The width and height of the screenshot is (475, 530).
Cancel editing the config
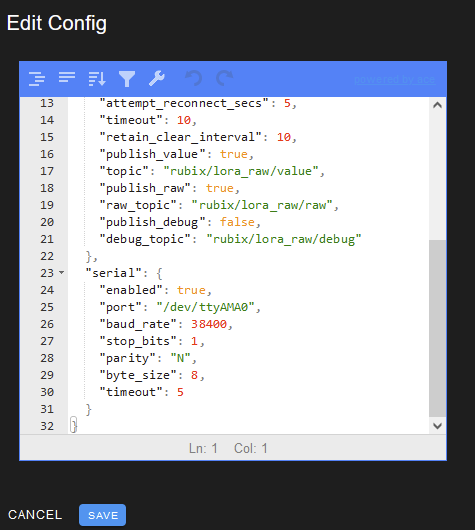[x=35, y=515]
